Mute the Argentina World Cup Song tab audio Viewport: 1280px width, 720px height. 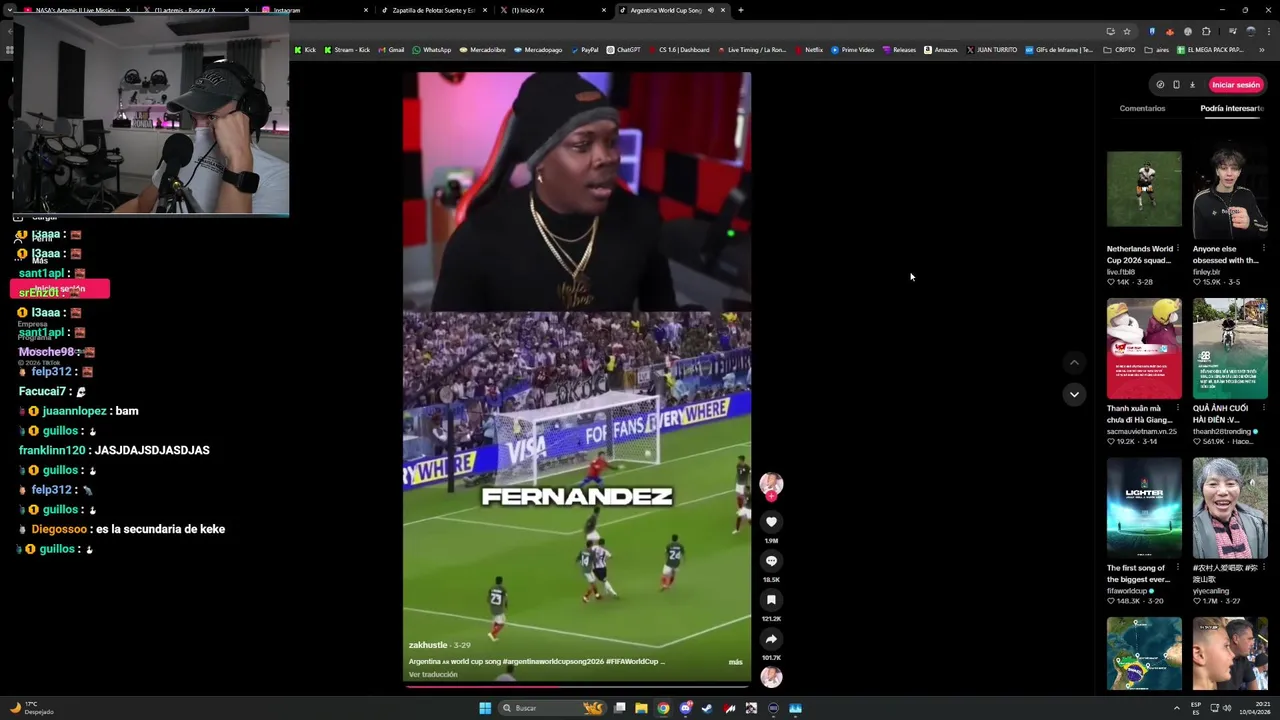(x=711, y=10)
